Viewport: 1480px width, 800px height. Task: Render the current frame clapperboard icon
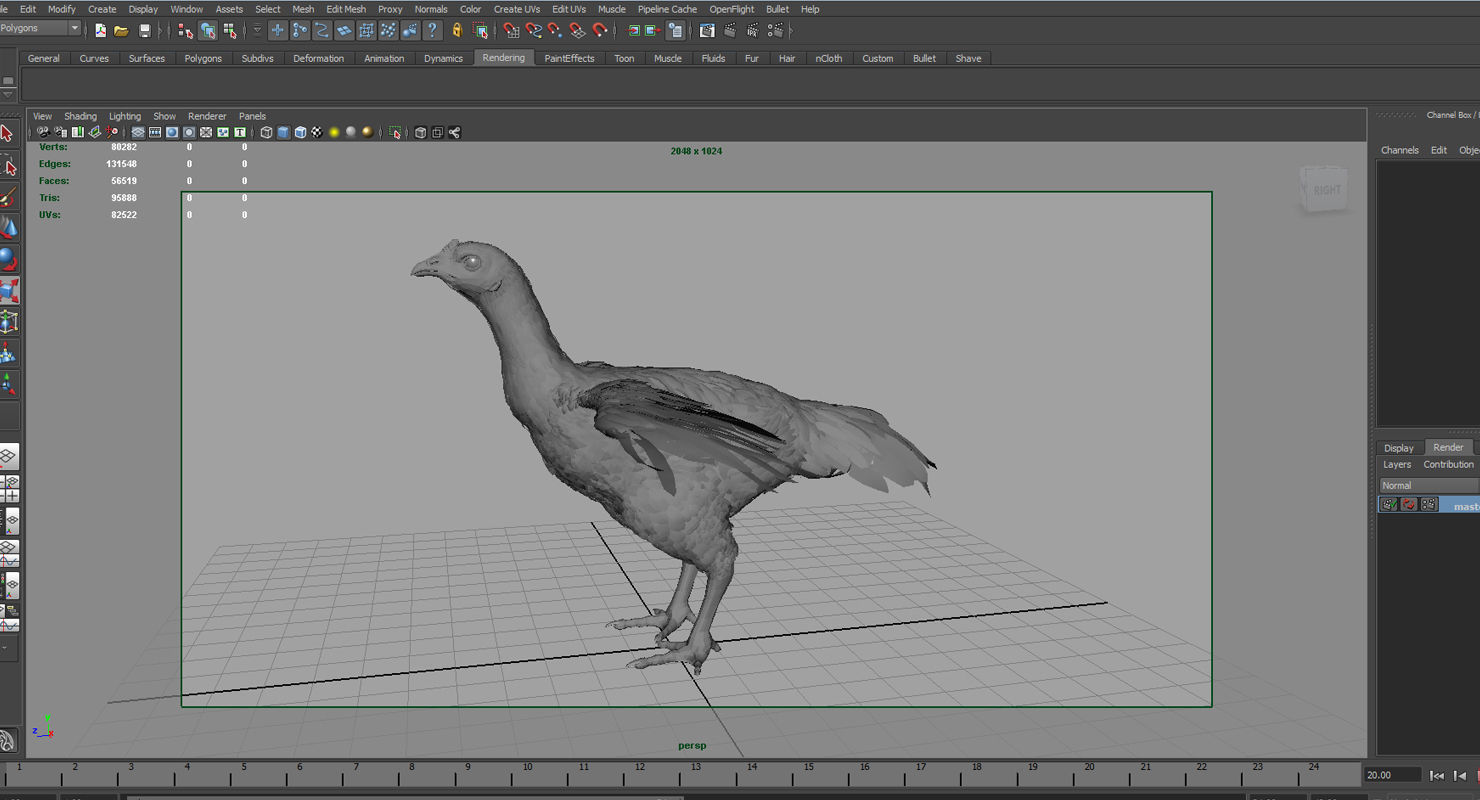point(730,31)
